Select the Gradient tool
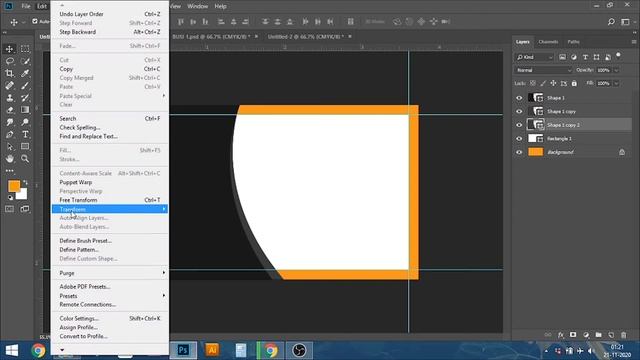Image resolution: width=640 pixels, height=360 pixels. [25, 110]
